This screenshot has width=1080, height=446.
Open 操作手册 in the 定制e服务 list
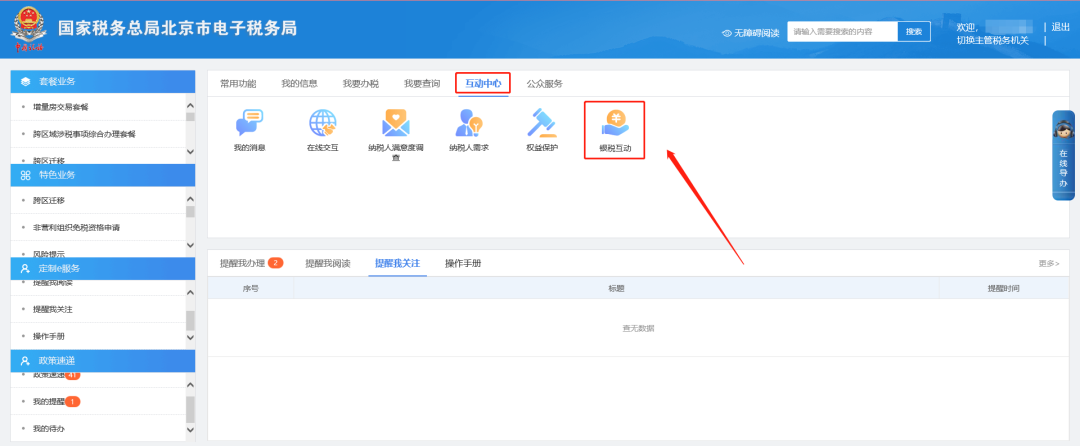49,337
